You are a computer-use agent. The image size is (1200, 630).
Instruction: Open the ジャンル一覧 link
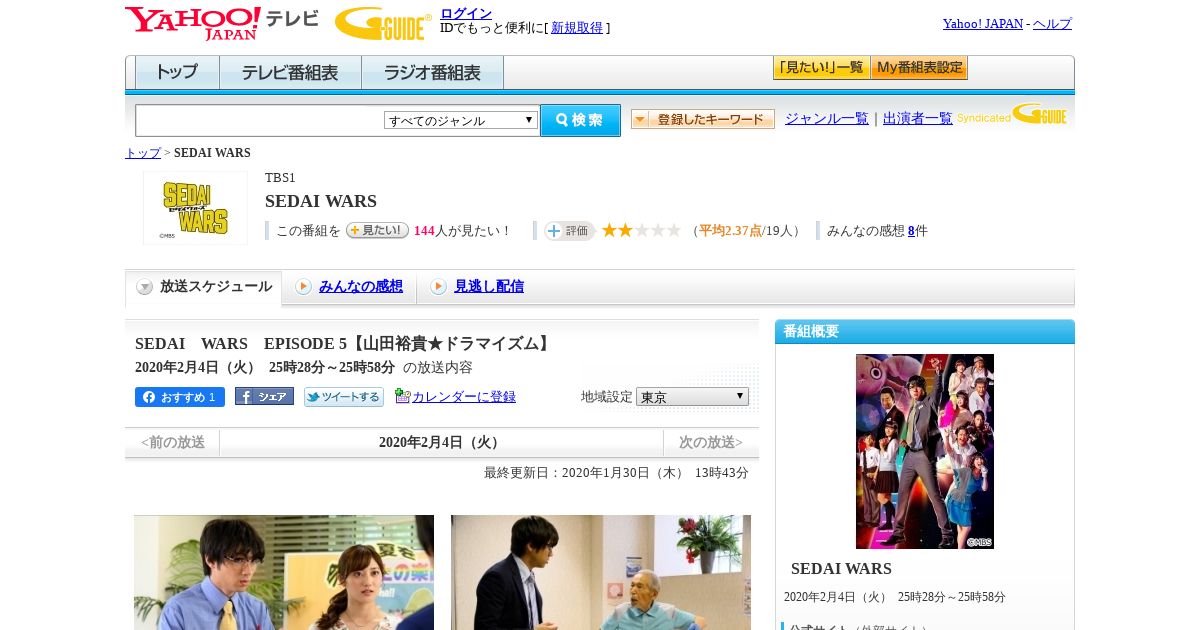(827, 119)
